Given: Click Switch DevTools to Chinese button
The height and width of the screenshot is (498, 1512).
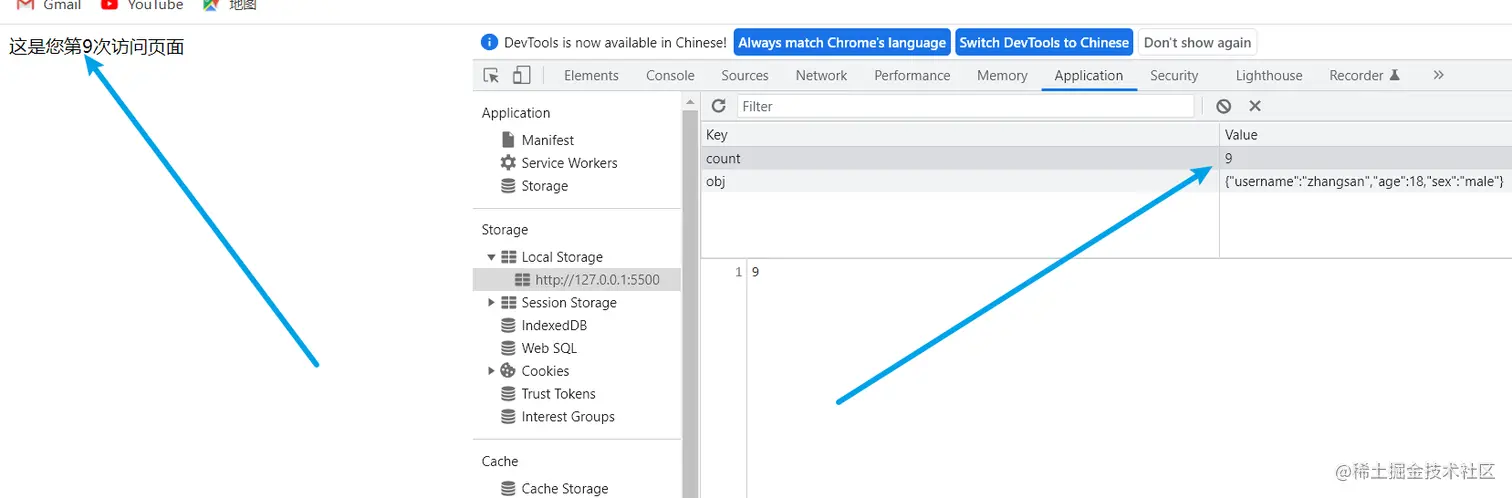Looking at the screenshot, I should (x=1044, y=42).
